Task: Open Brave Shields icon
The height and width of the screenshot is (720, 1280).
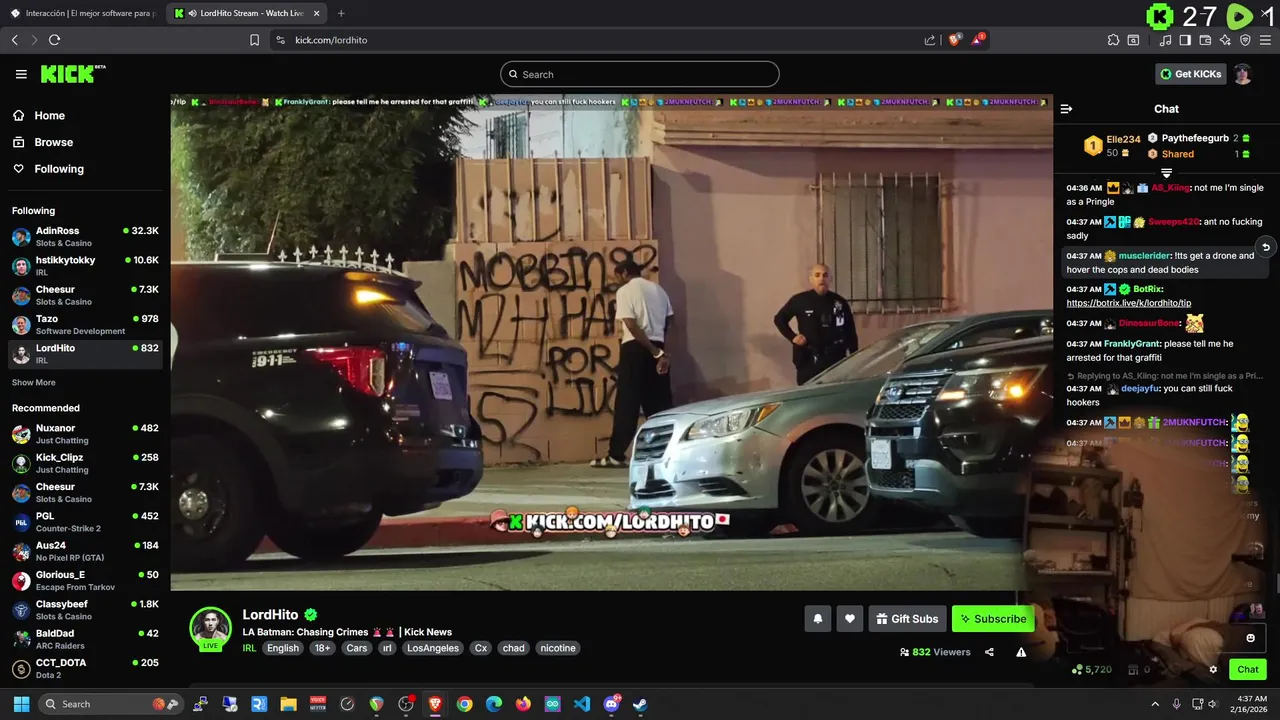Action: [954, 40]
